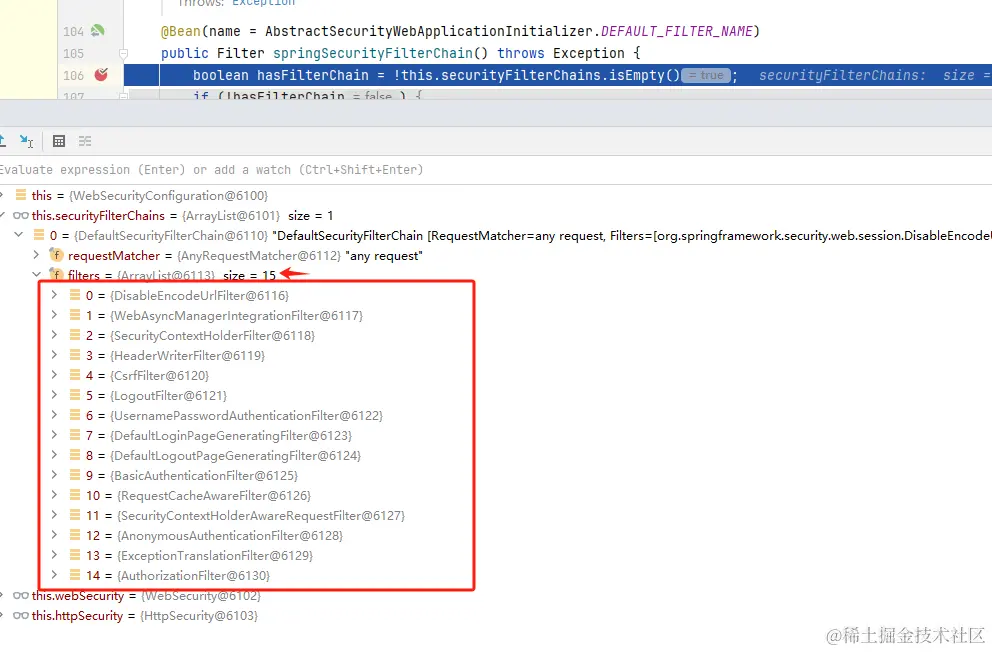Expand the RequestCacheAwareFilter@6126 entry
Screen dimensions: 992x652
pyautogui.click(x=54, y=495)
